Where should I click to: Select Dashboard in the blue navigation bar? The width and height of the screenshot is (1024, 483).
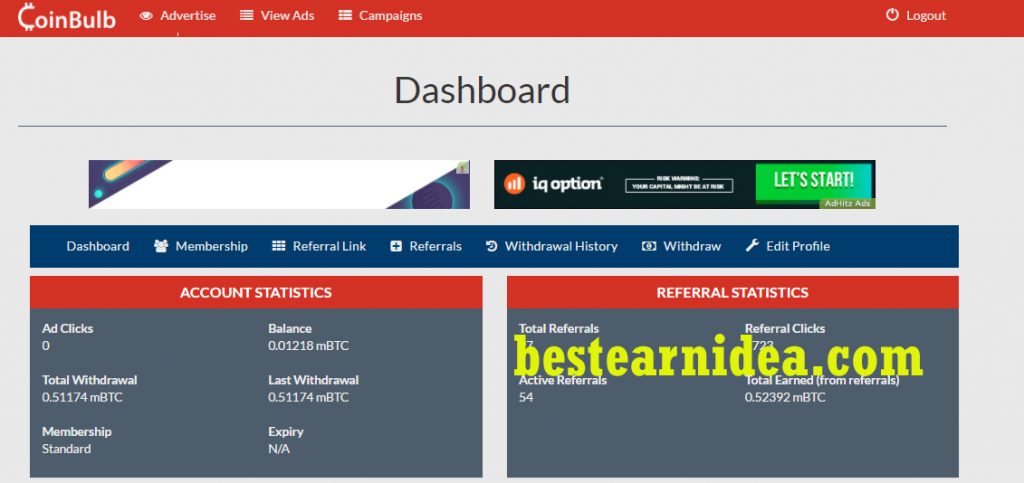coord(98,246)
